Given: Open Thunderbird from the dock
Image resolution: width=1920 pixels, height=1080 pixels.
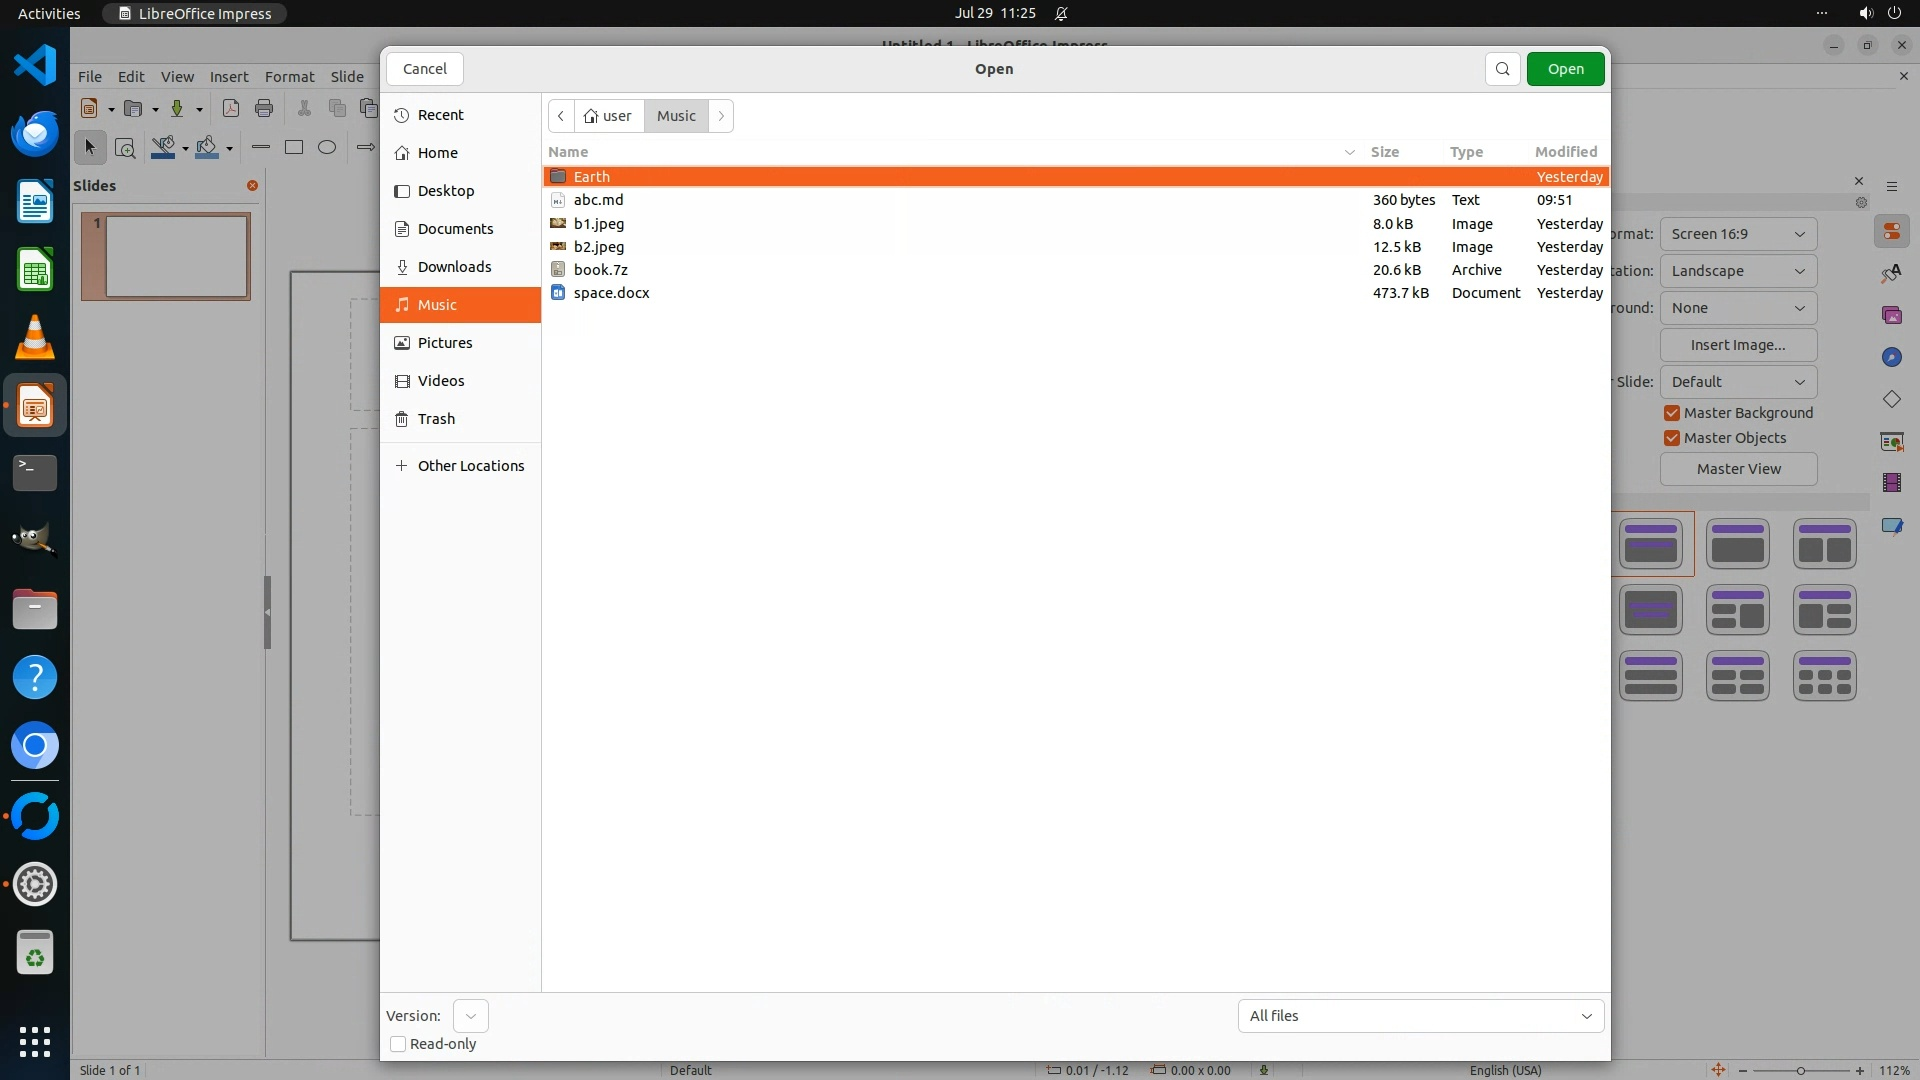Looking at the screenshot, I should pos(35,134).
